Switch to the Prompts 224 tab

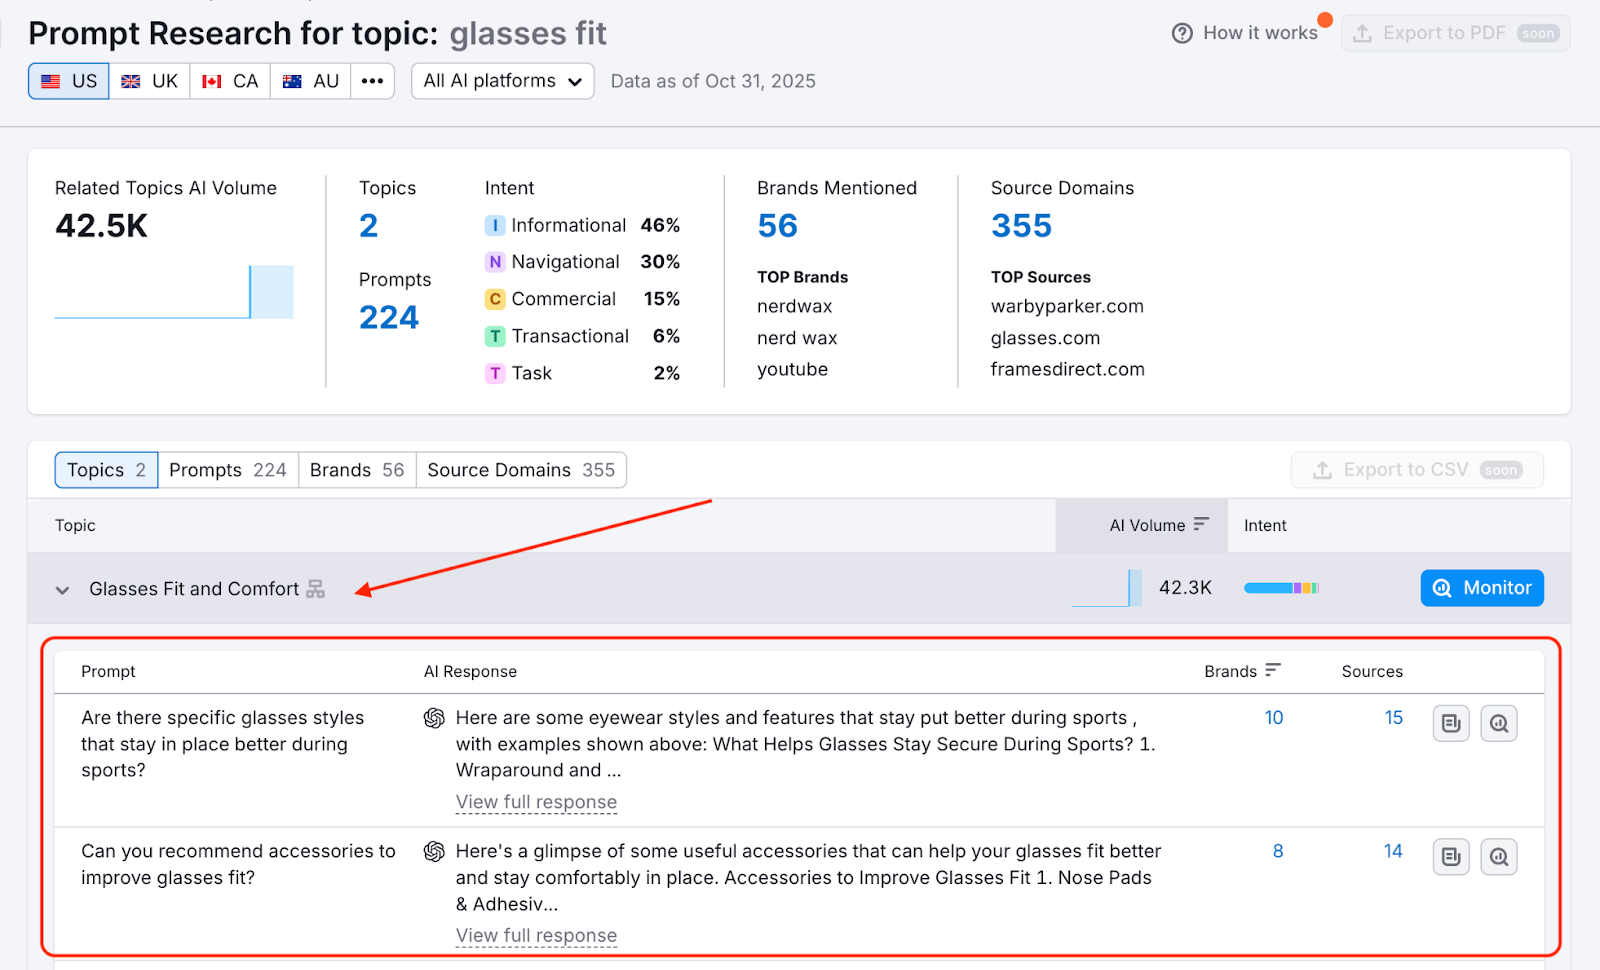pos(228,470)
